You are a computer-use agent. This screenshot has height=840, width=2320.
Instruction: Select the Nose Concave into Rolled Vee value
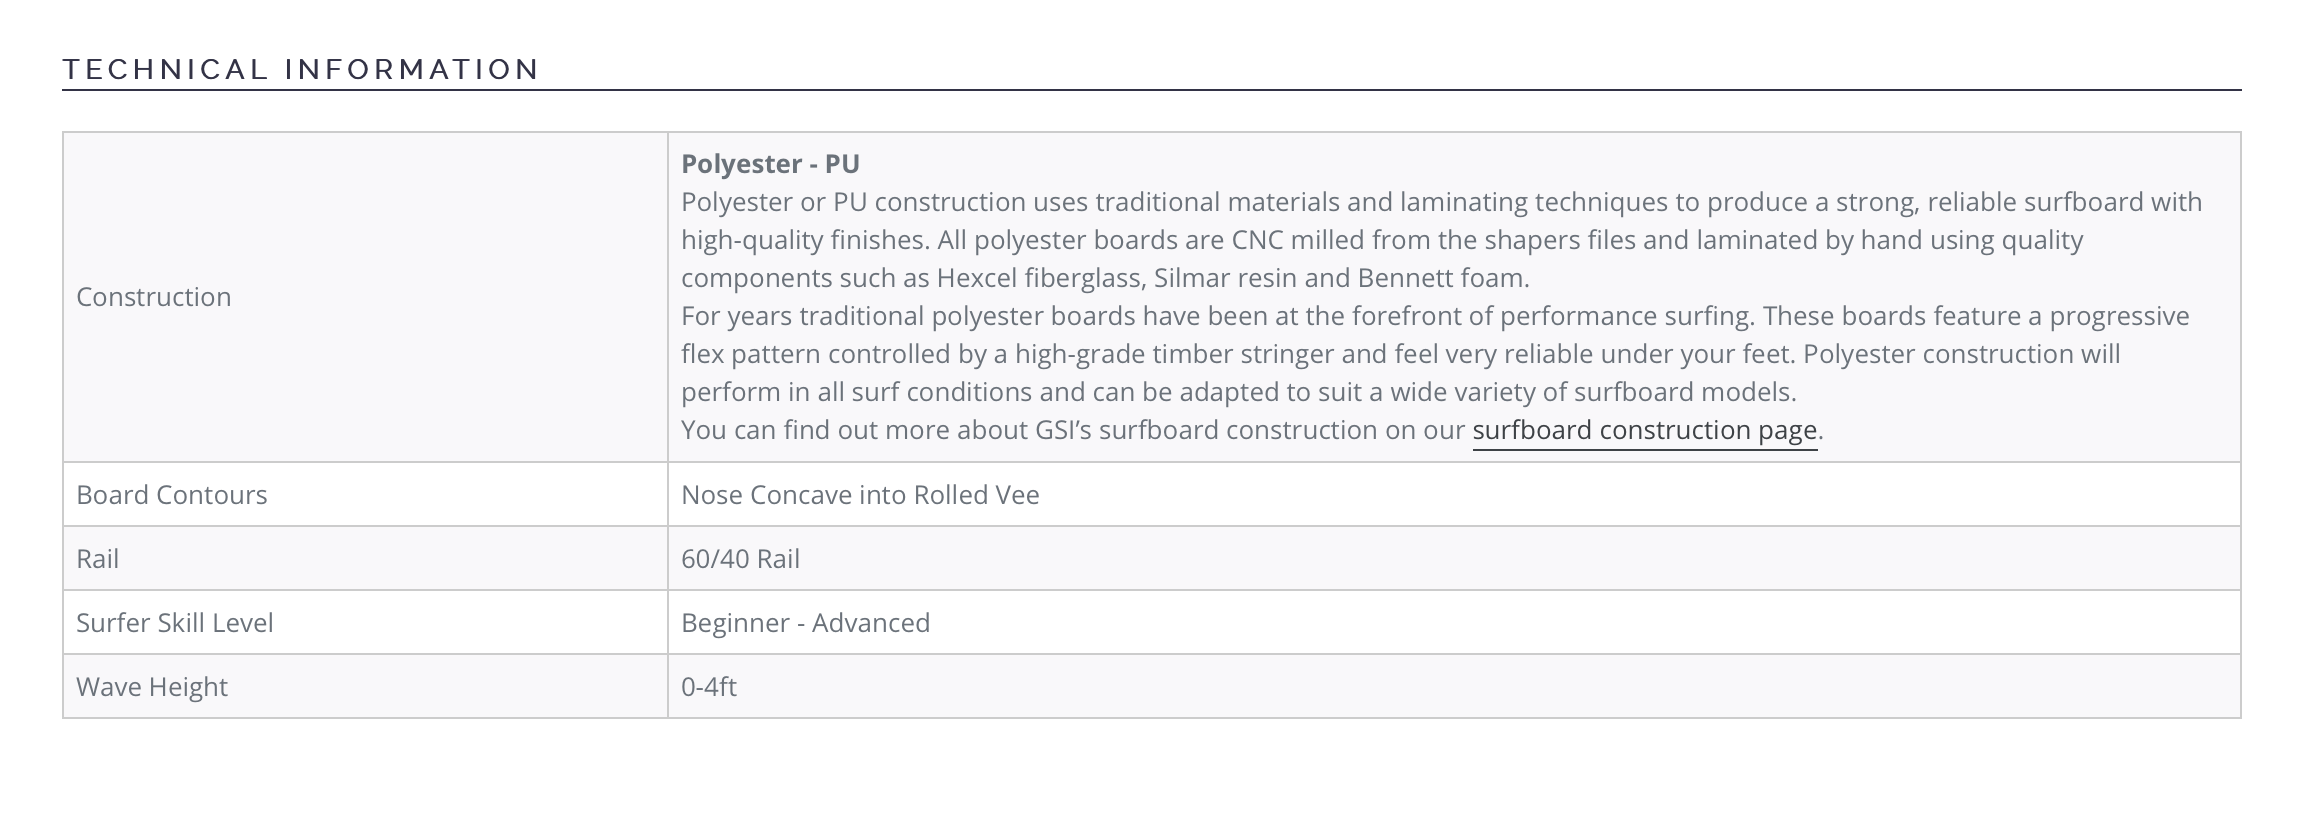point(860,495)
